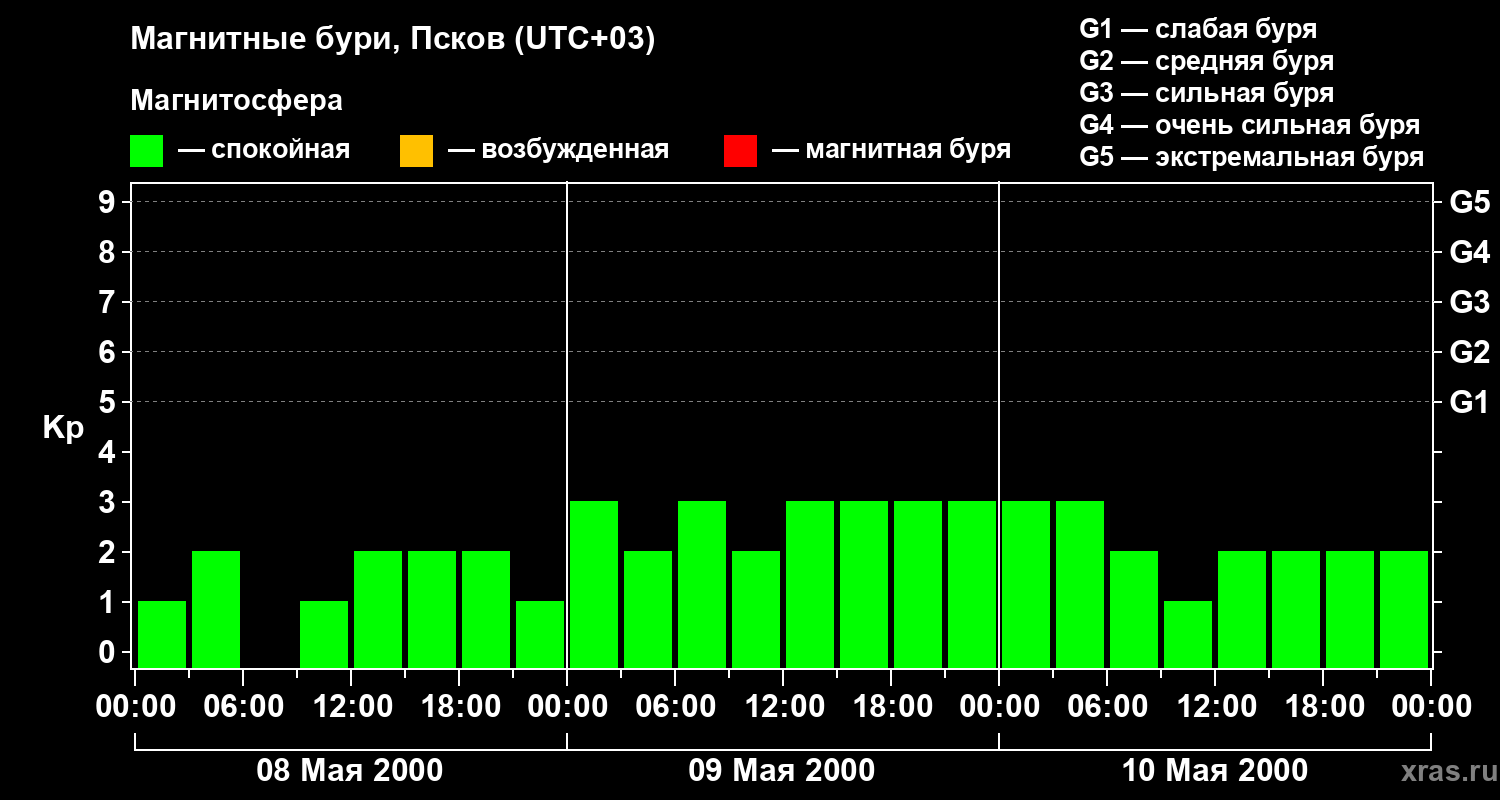This screenshot has height=800, width=1500.
Task: Select the line 'G5 — экстремальная буря'
Action: tap(1251, 157)
